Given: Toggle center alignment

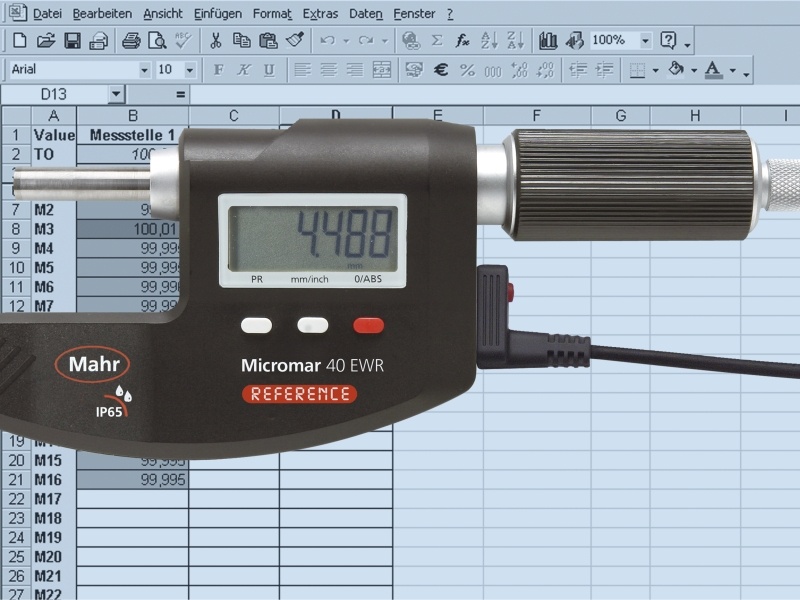Looking at the screenshot, I should point(329,70).
